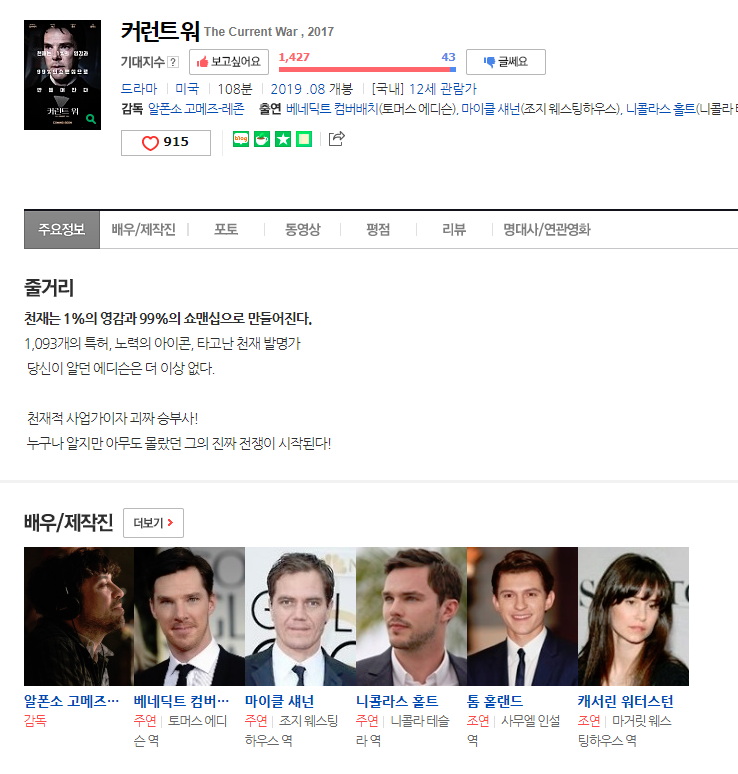The height and width of the screenshot is (774, 738).
Task: Switch to the 배우/제작진 tab
Action: click(143, 230)
